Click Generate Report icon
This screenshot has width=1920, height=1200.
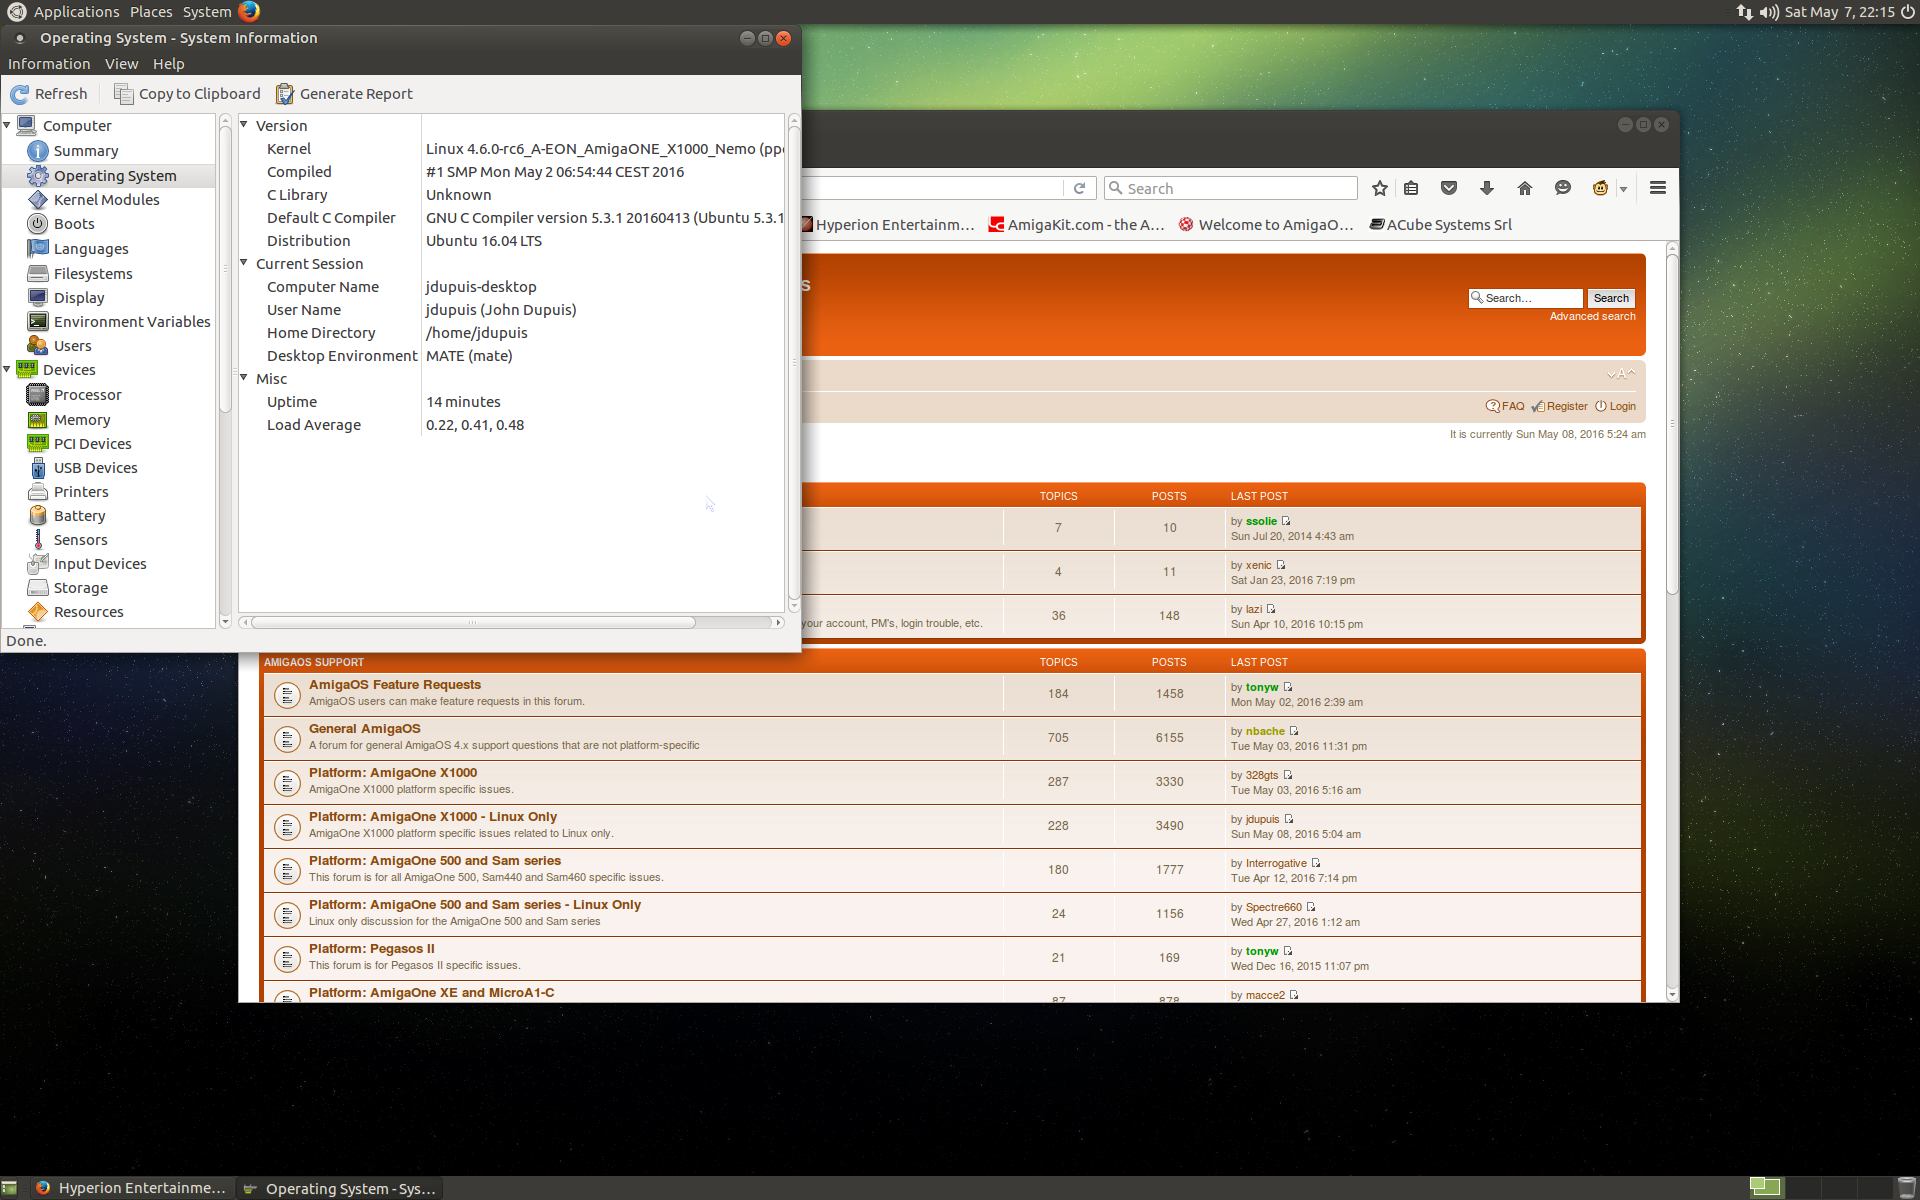[285, 94]
